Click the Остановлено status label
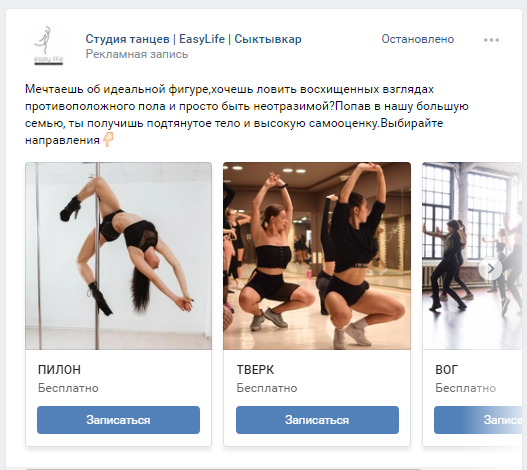The width and height of the screenshot is (527, 470). pos(417,39)
